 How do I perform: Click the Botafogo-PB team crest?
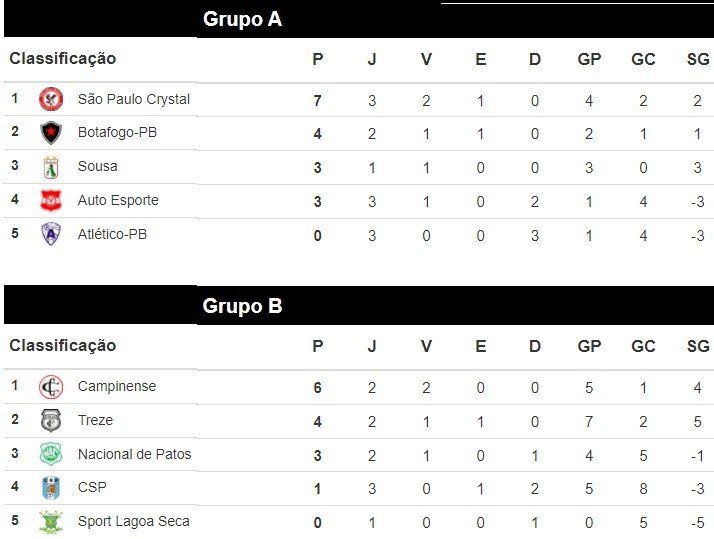click(50, 133)
